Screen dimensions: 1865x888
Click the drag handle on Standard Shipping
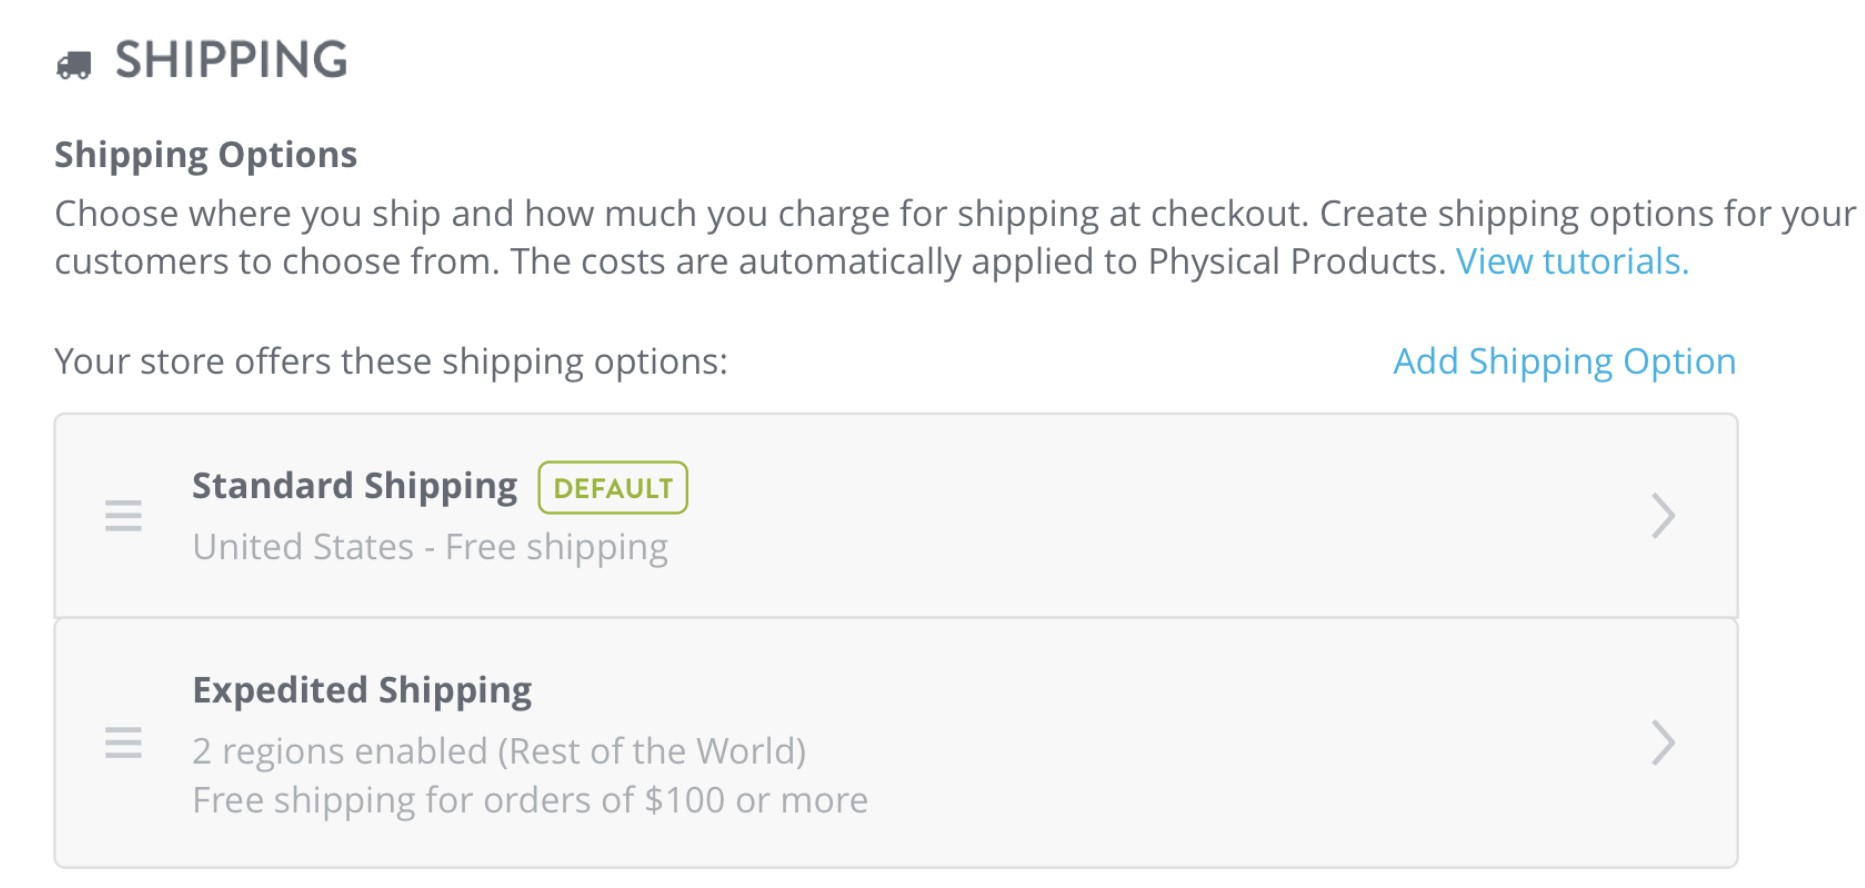click(123, 516)
